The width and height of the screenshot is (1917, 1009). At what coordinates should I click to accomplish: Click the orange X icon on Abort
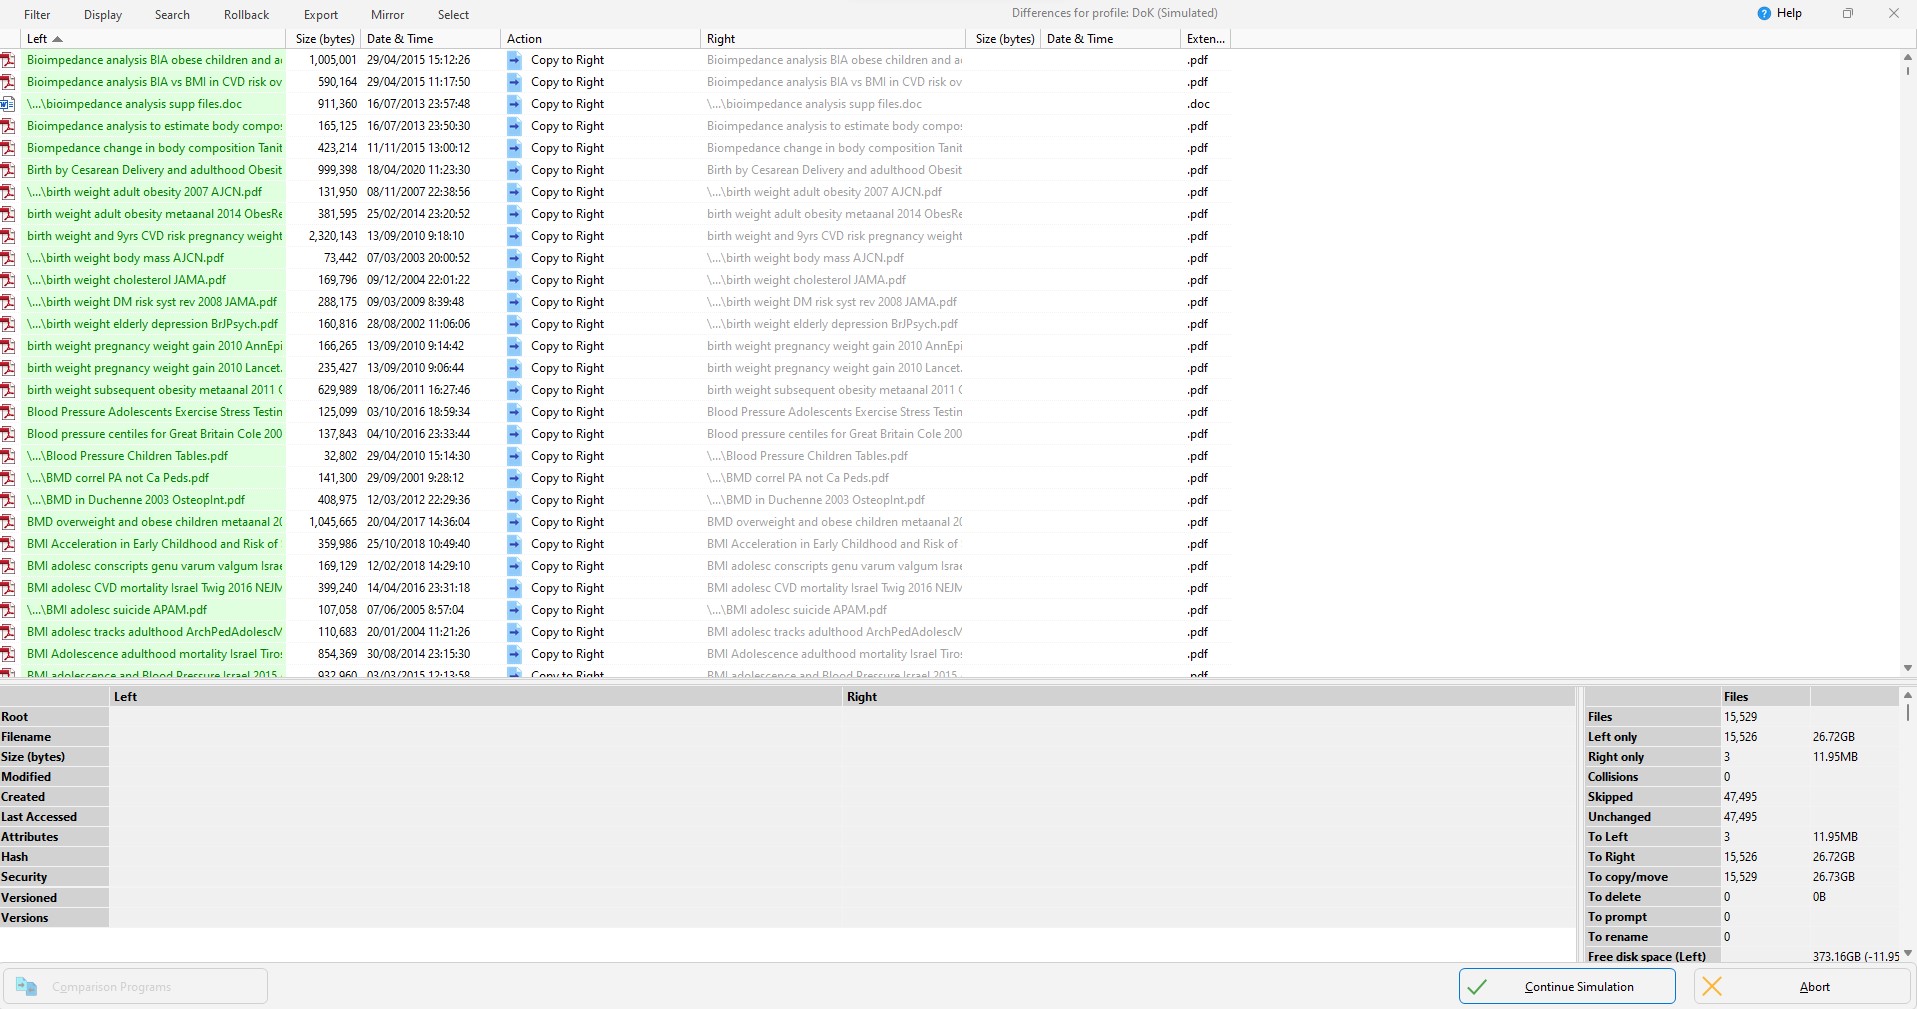tap(1712, 986)
